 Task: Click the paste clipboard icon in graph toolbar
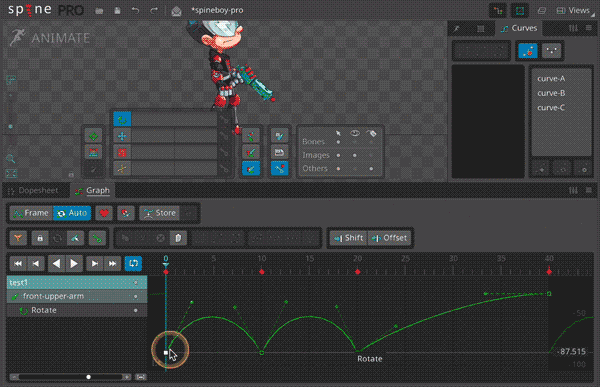pos(178,238)
